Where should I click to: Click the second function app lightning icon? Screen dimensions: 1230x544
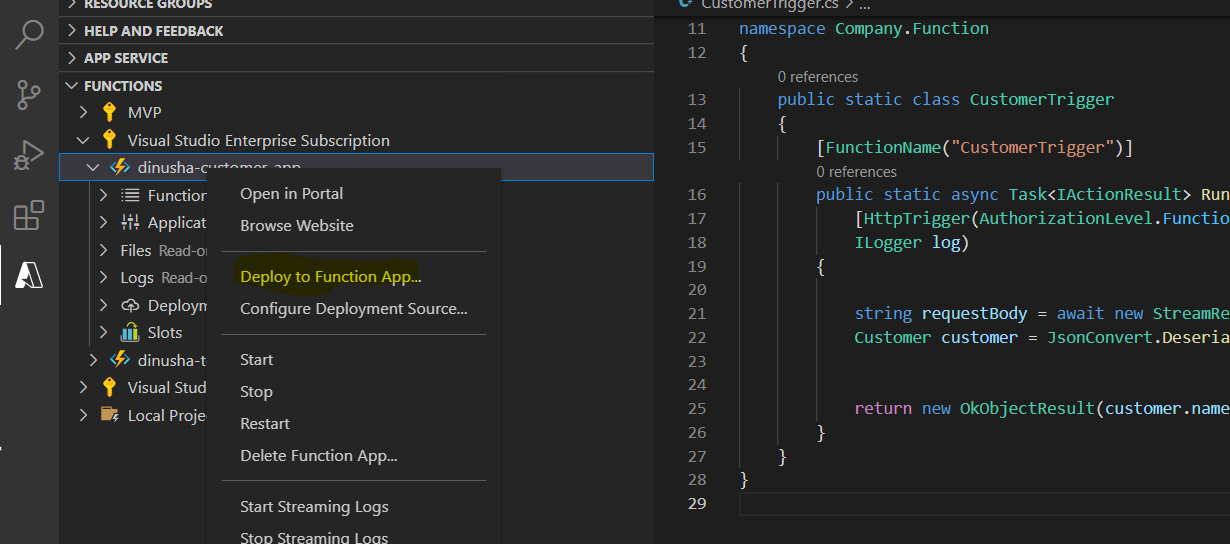tap(120, 359)
